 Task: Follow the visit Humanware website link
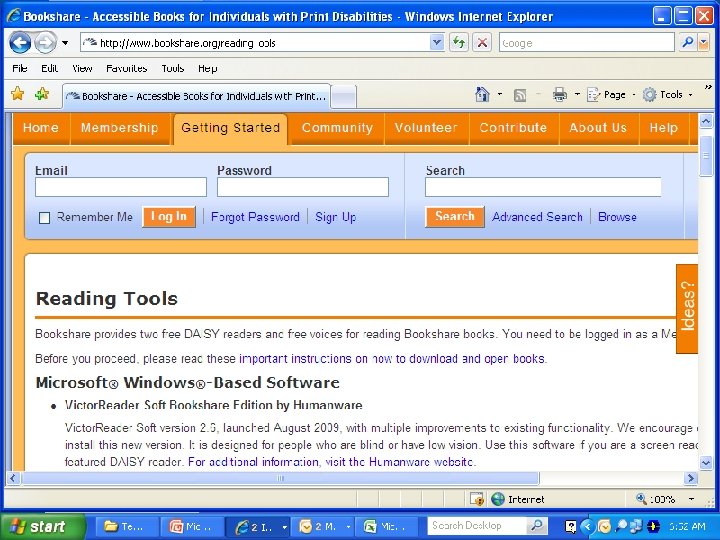click(331, 461)
